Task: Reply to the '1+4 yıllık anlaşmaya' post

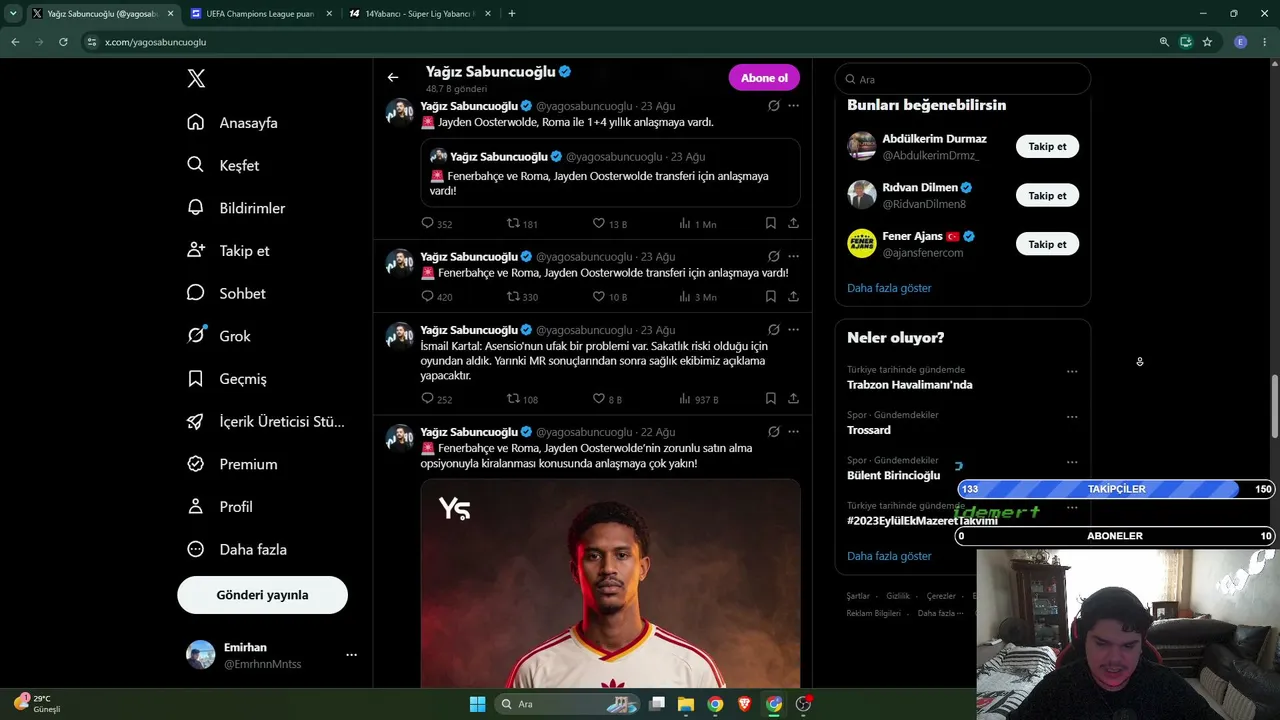Action: 436,224
